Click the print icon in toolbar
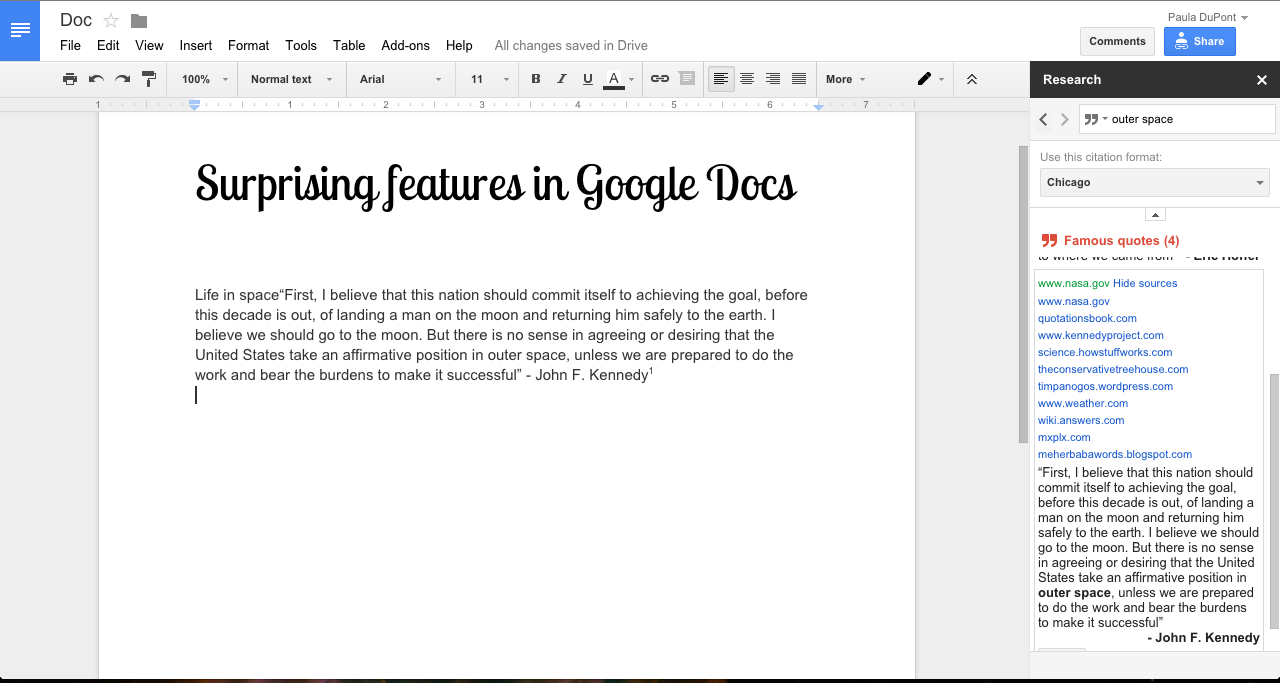1280x683 pixels. 70,79
